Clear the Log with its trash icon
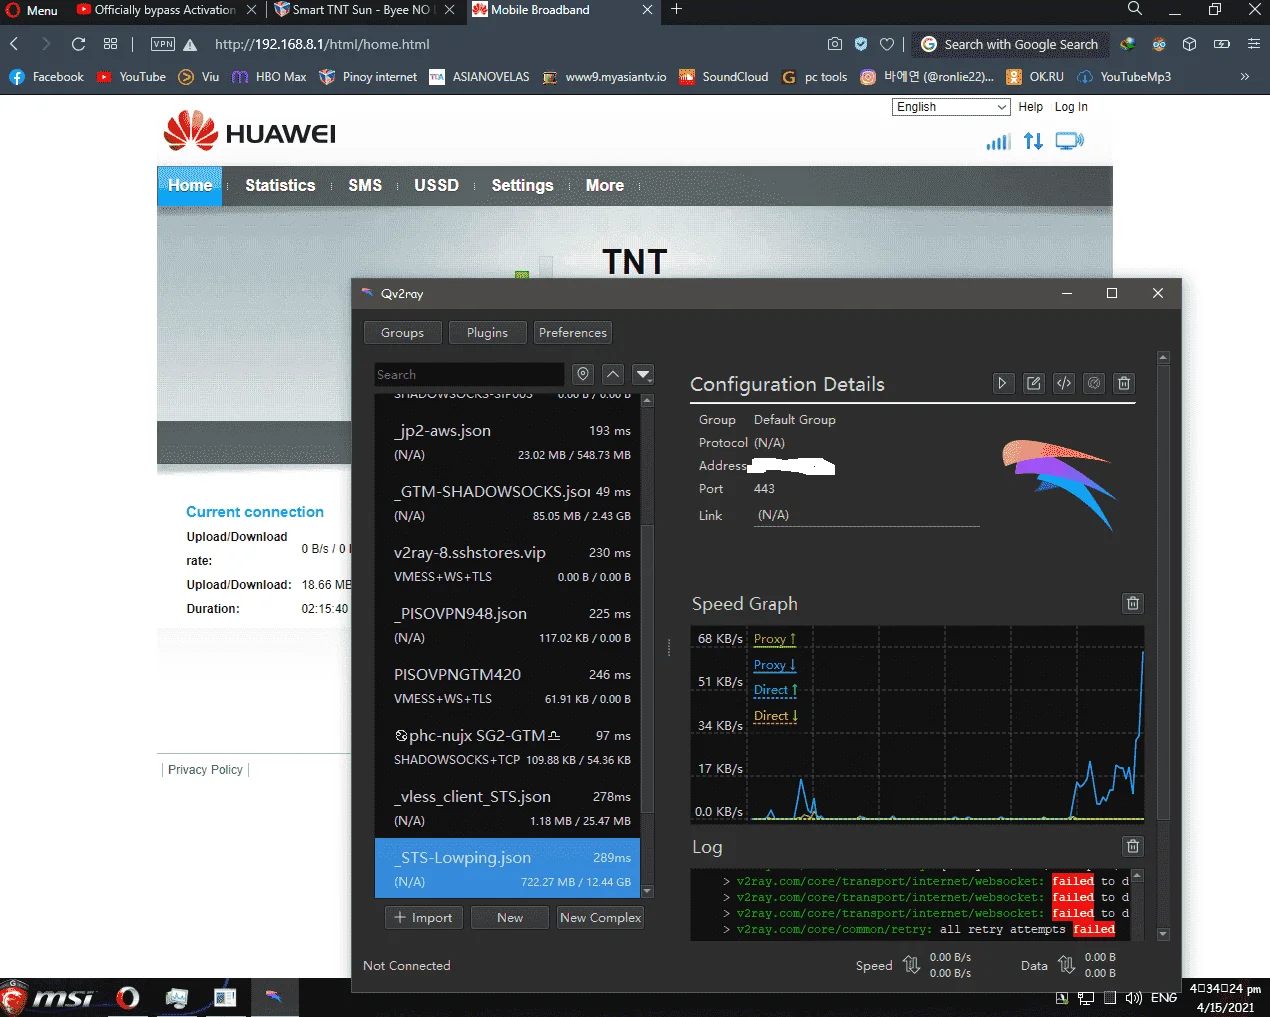The height and width of the screenshot is (1017, 1270). (1132, 846)
